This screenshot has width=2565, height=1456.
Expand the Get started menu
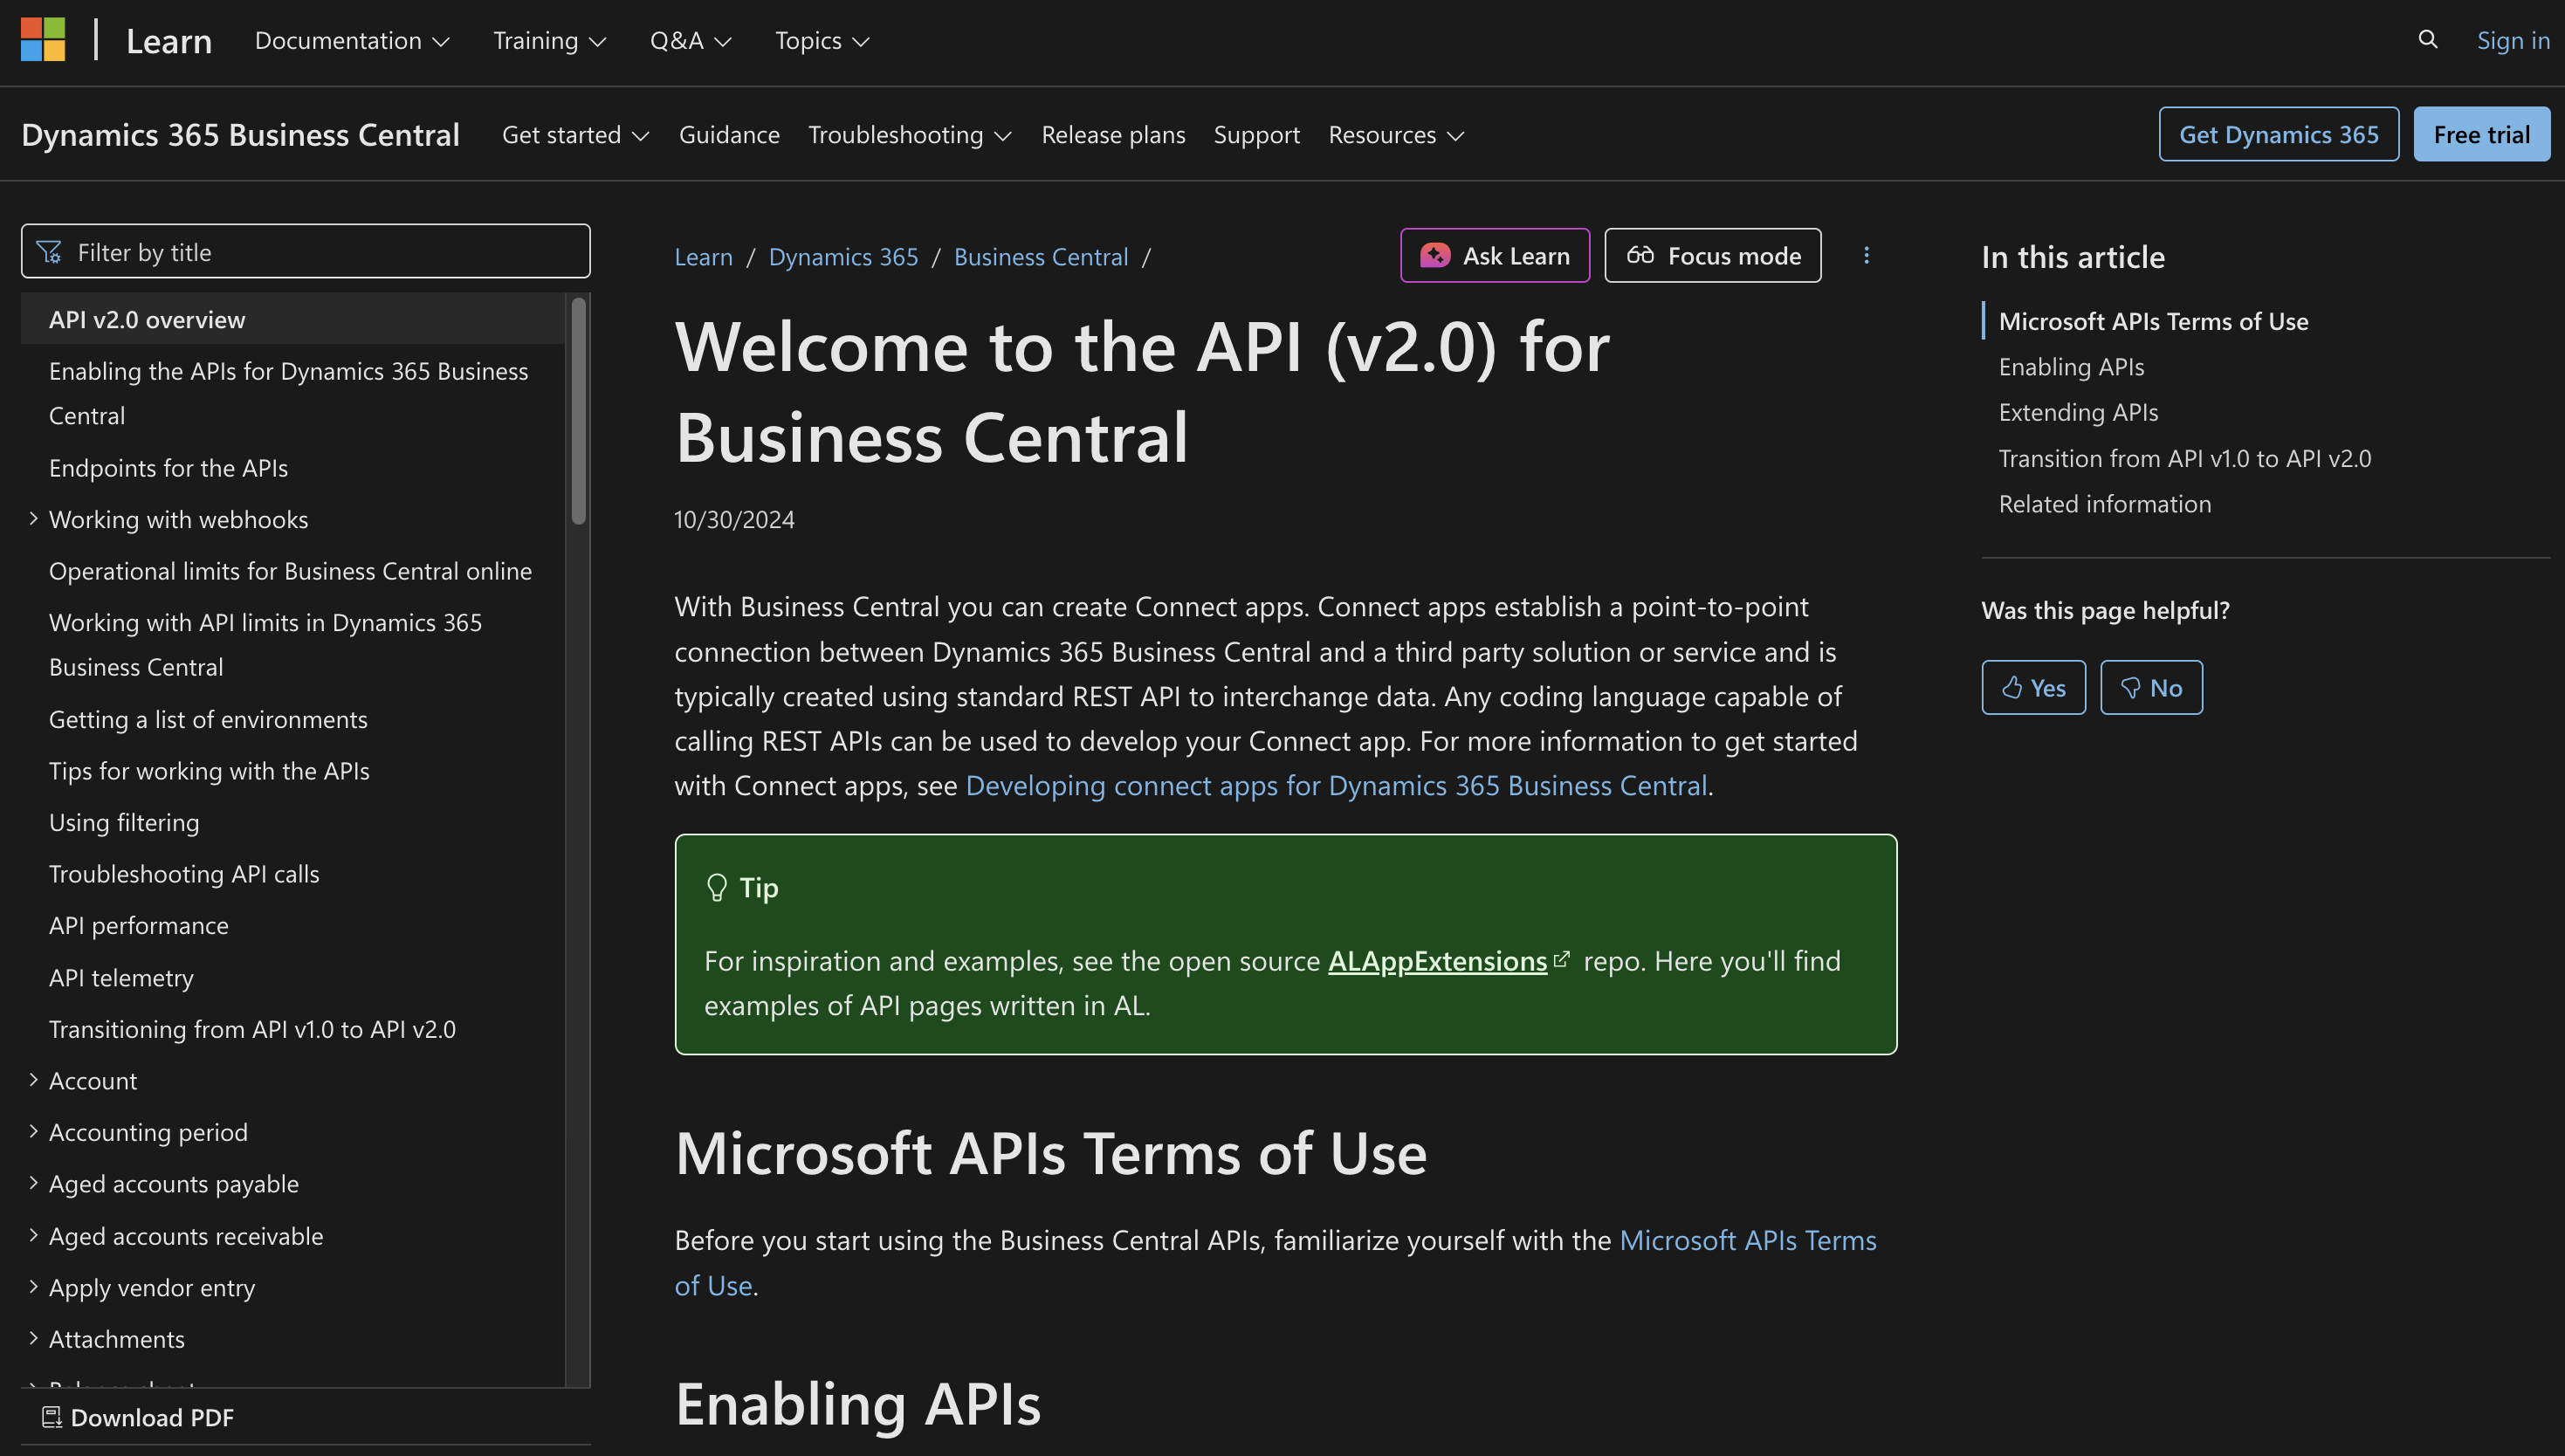[575, 135]
